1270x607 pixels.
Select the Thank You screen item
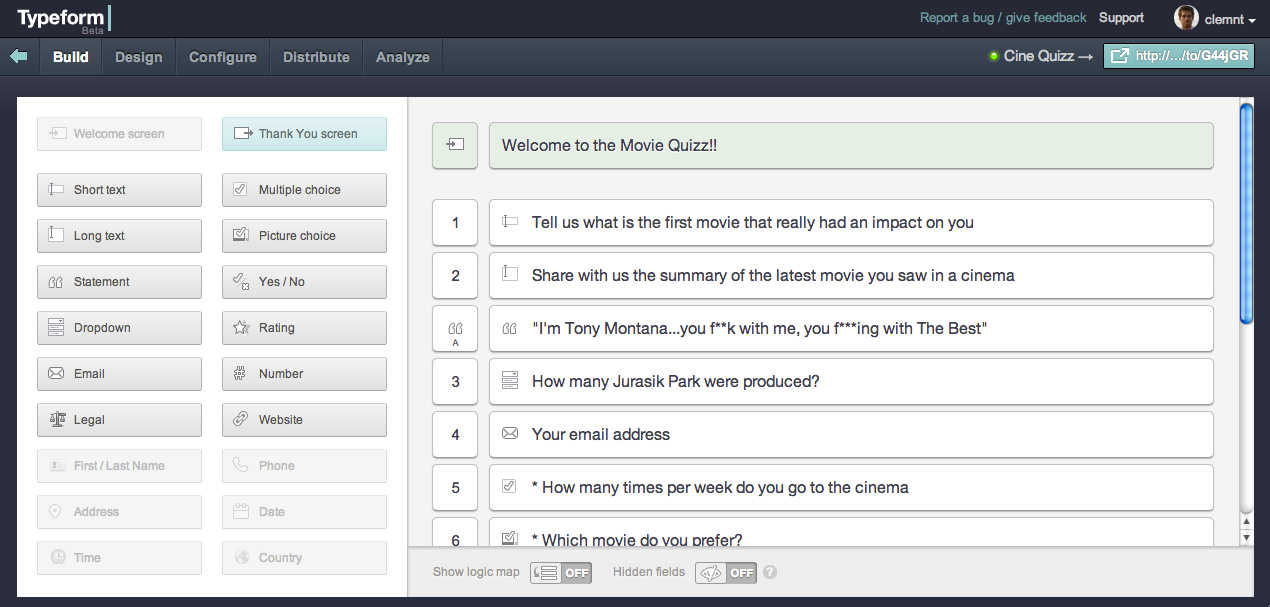pyautogui.click(x=304, y=133)
